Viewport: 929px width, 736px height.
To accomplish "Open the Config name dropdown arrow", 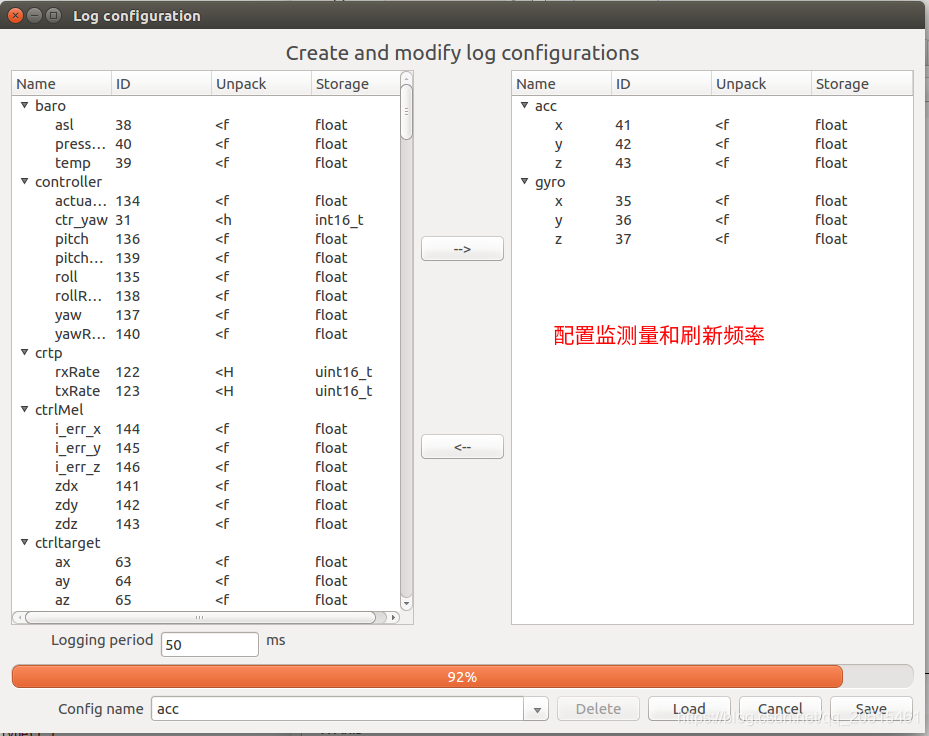I will [x=537, y=709].
